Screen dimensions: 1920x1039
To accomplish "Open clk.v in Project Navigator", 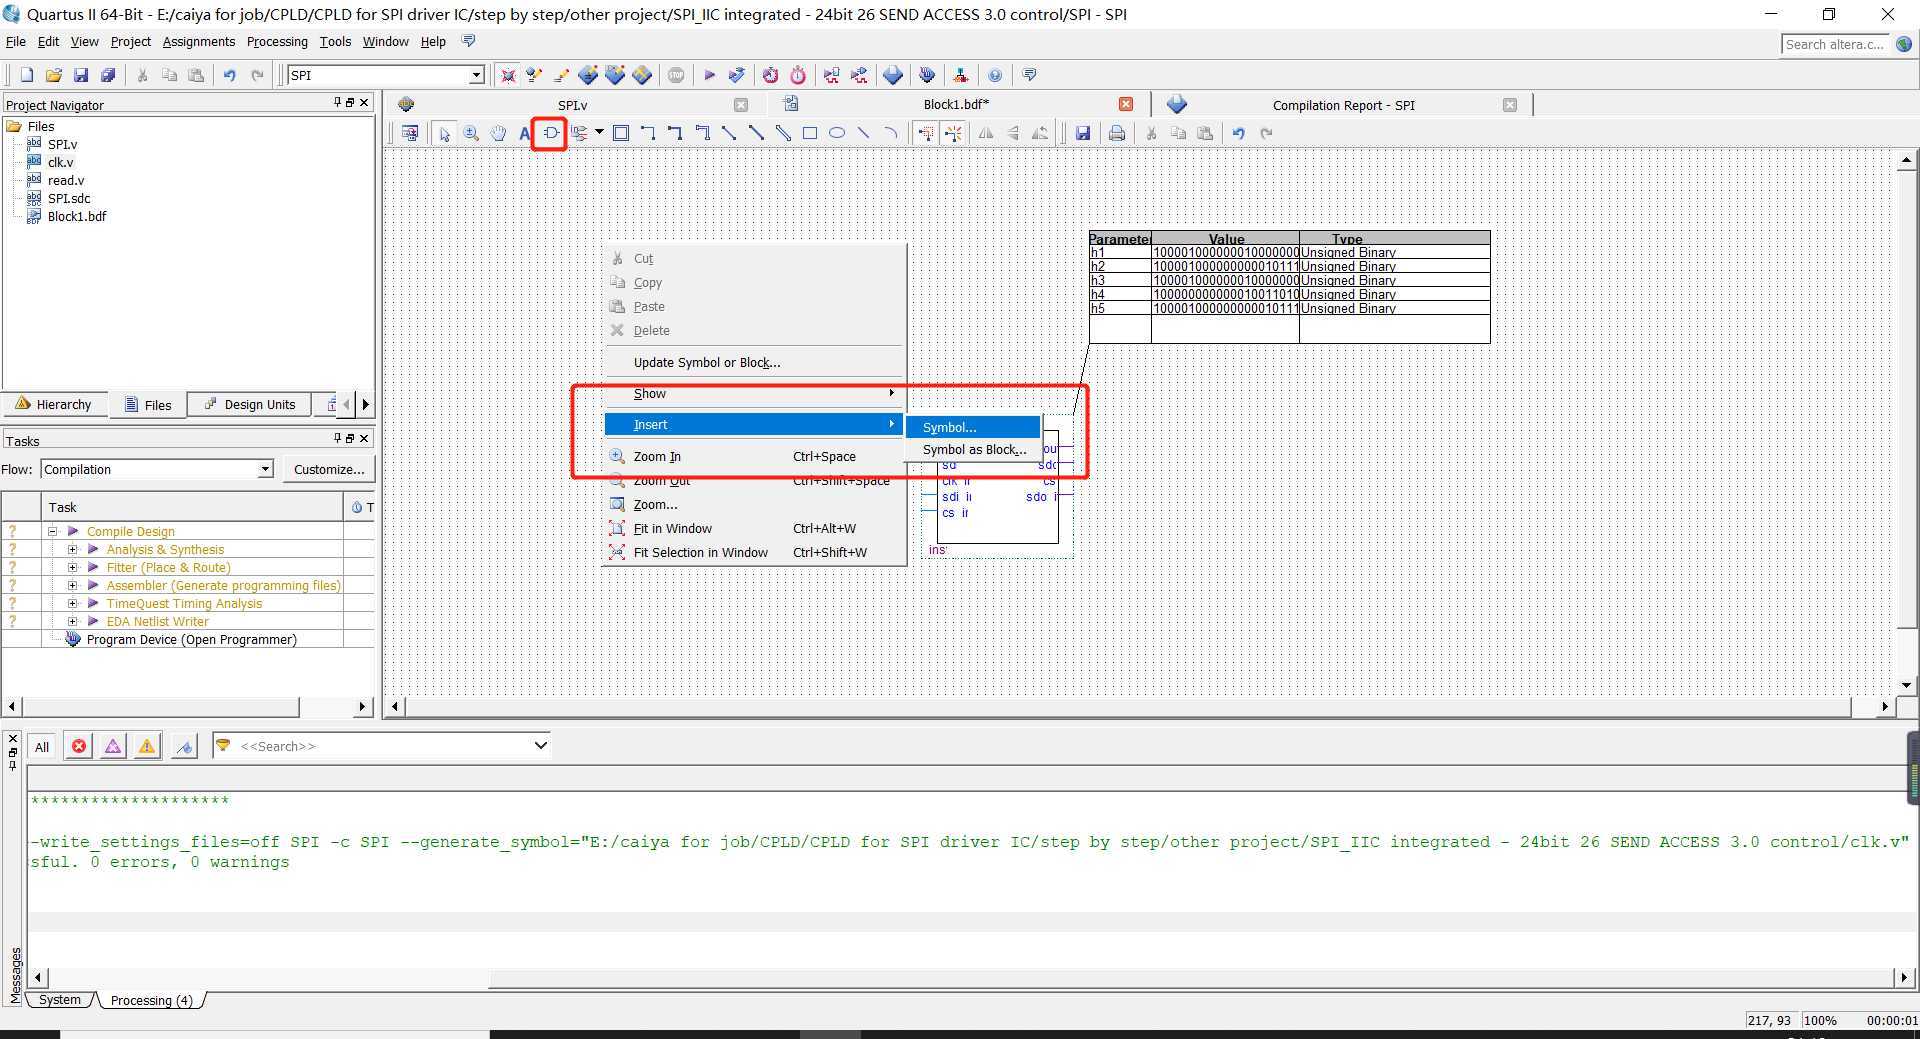I will (60, 162).
